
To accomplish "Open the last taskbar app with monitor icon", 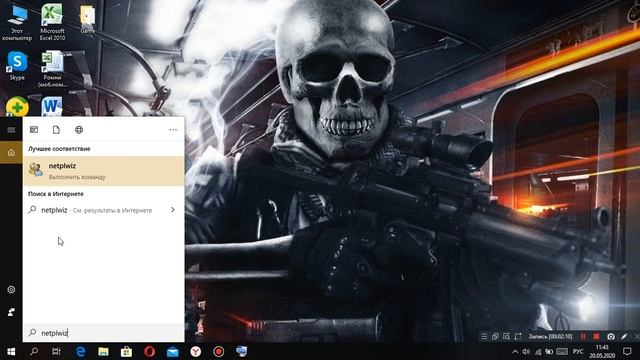I will coord(242,351).
